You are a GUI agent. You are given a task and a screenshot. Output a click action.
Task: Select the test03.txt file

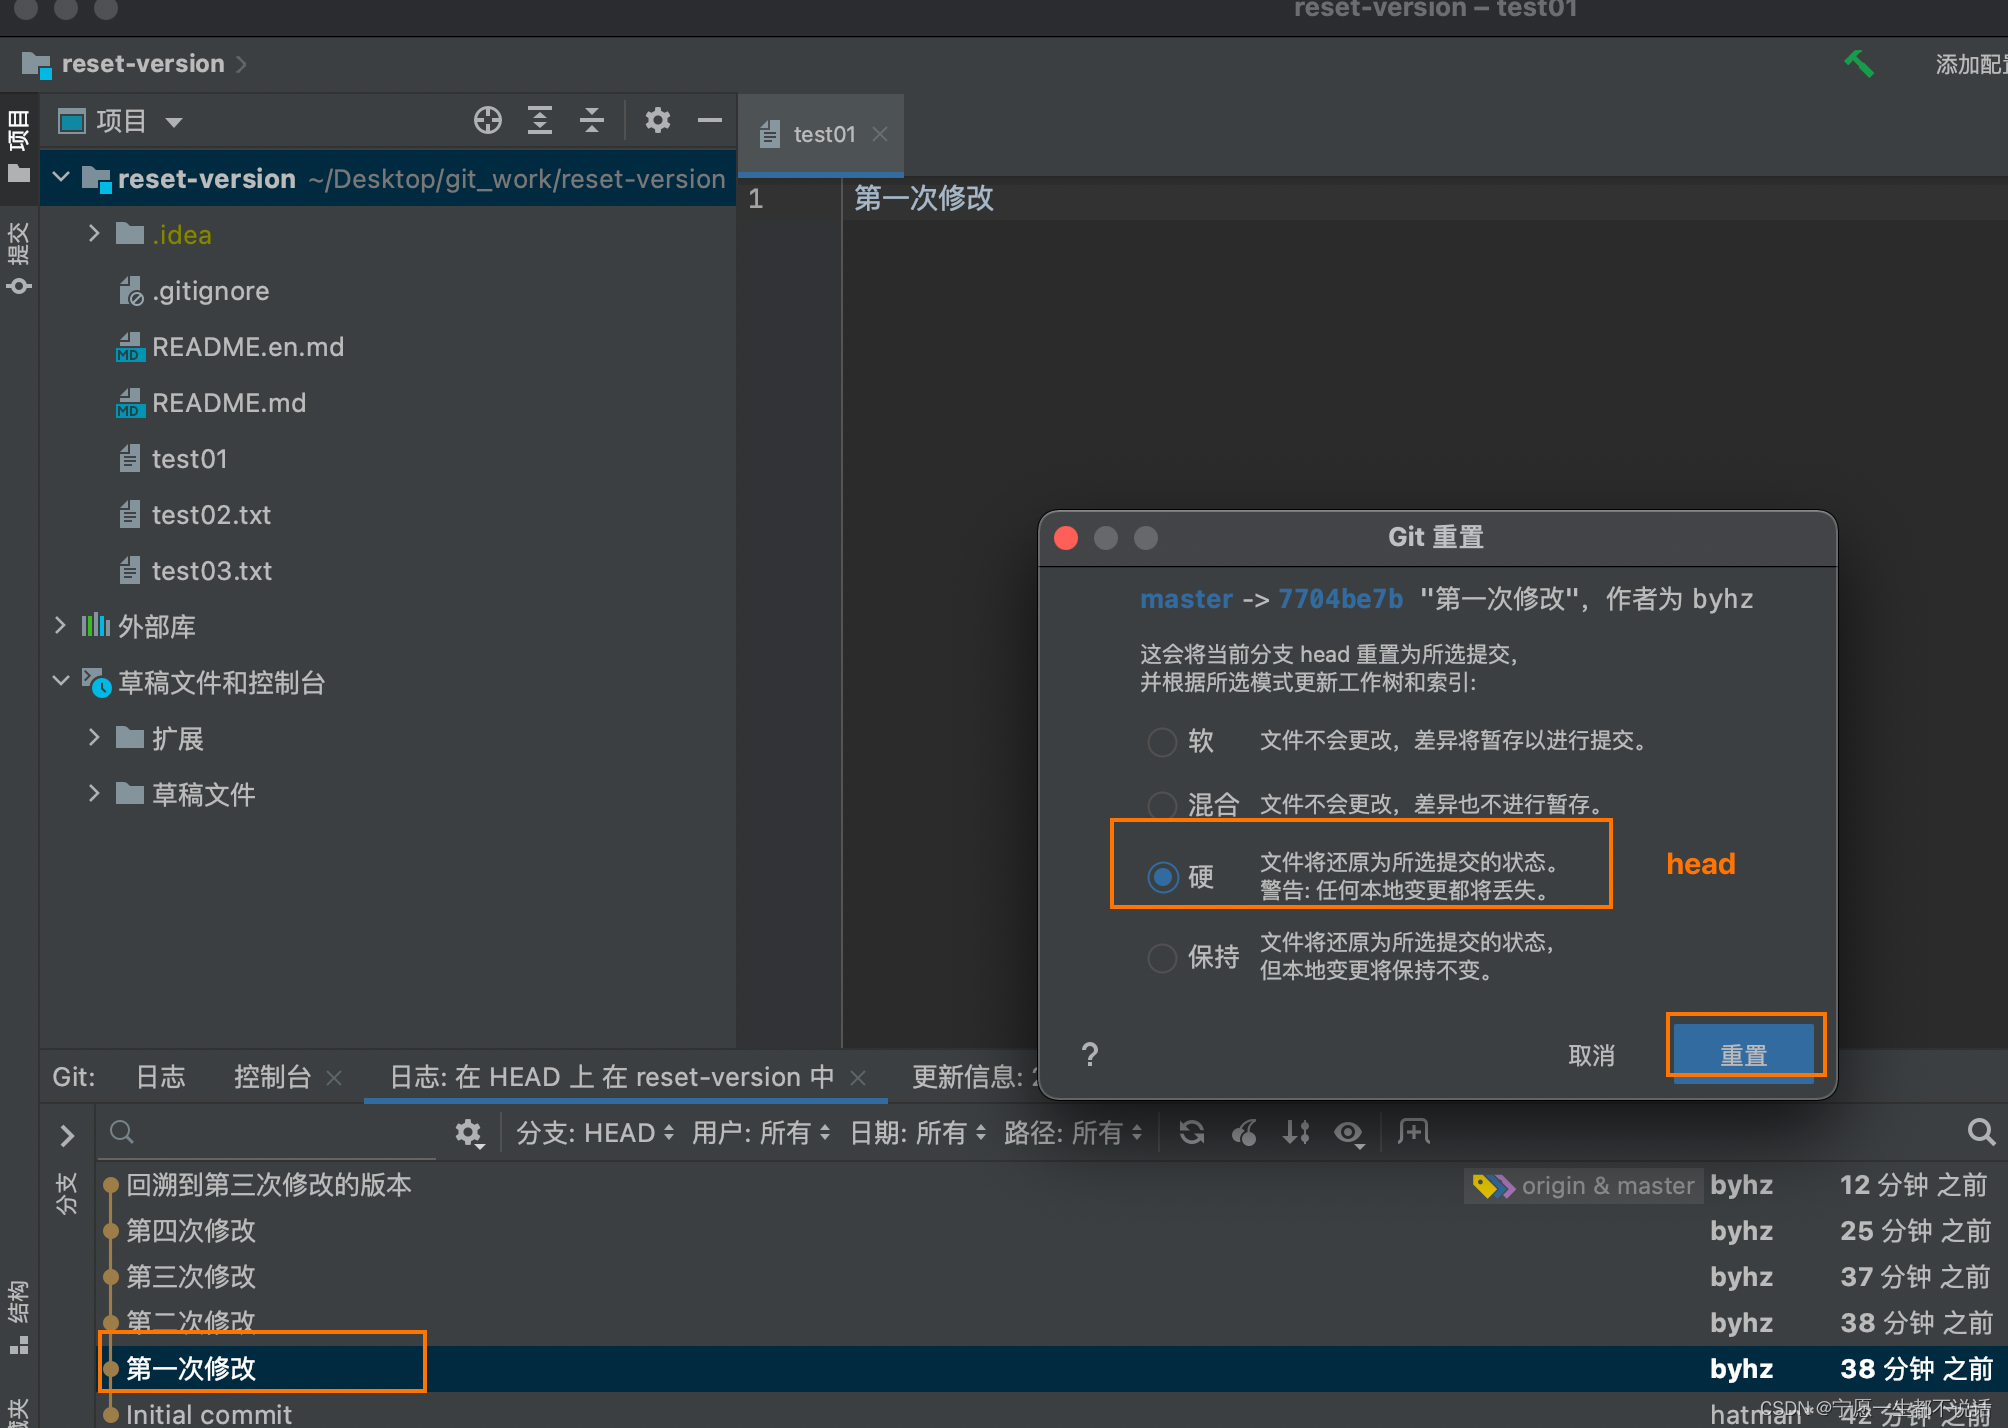[x=210, y=571]
